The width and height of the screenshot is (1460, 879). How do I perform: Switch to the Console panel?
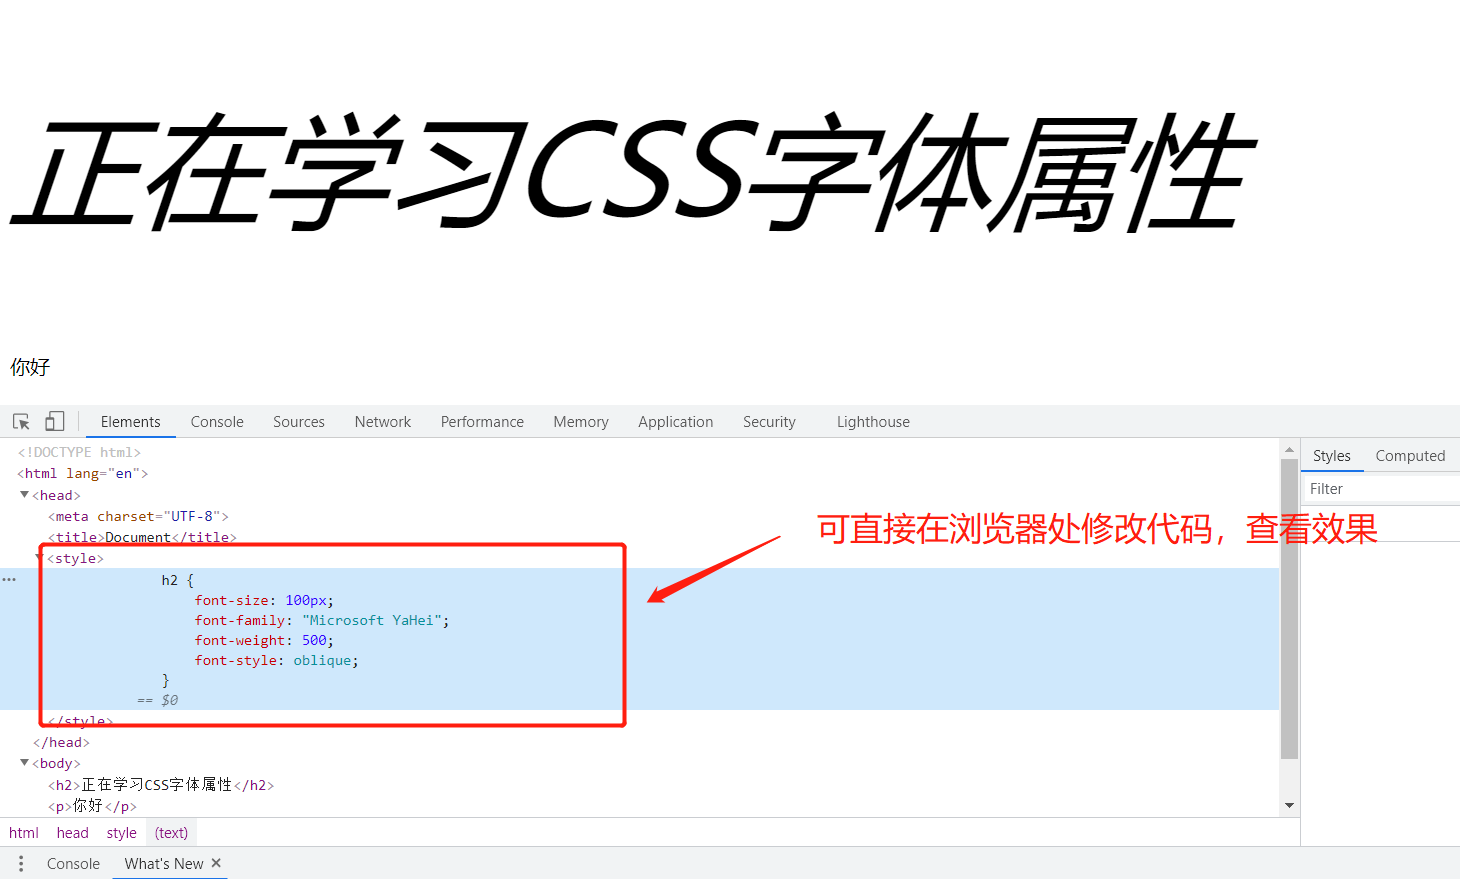pos(216,421)
